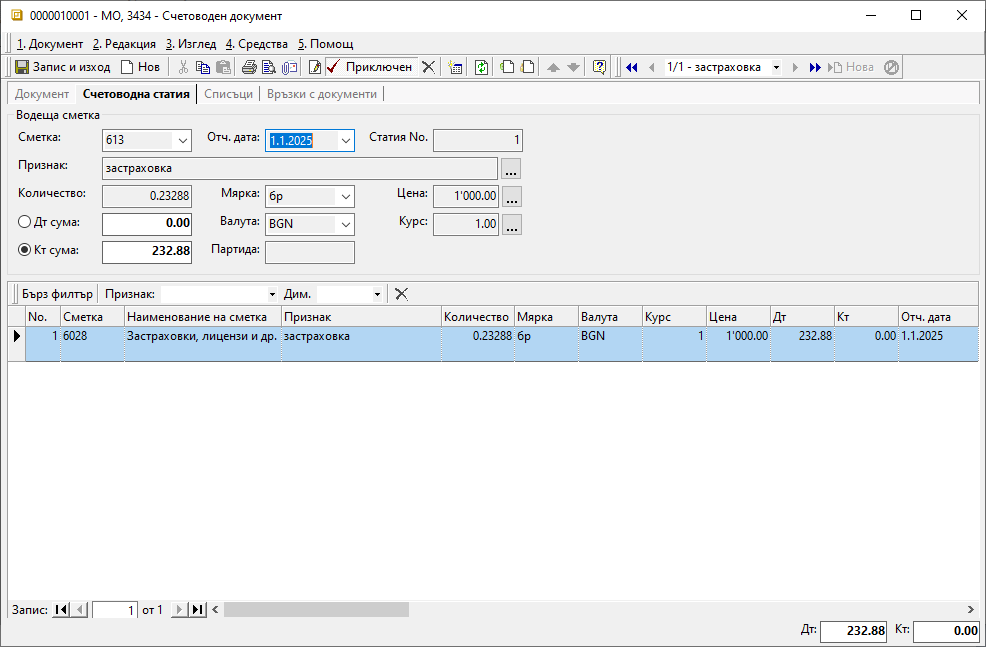Toggle the Приключен checkmark button

[369, 67]
